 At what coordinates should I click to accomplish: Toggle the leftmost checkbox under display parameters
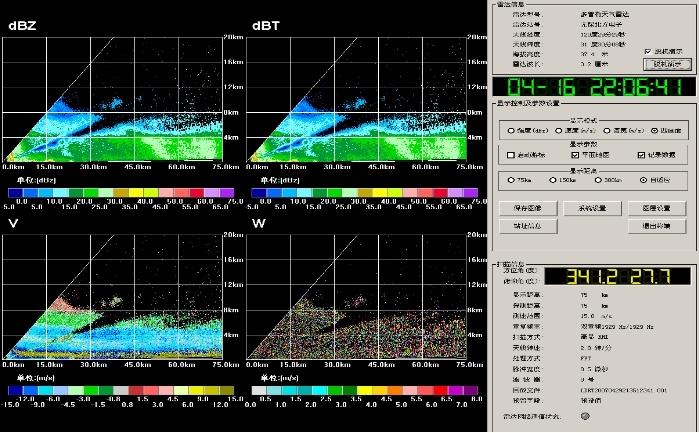511,155
